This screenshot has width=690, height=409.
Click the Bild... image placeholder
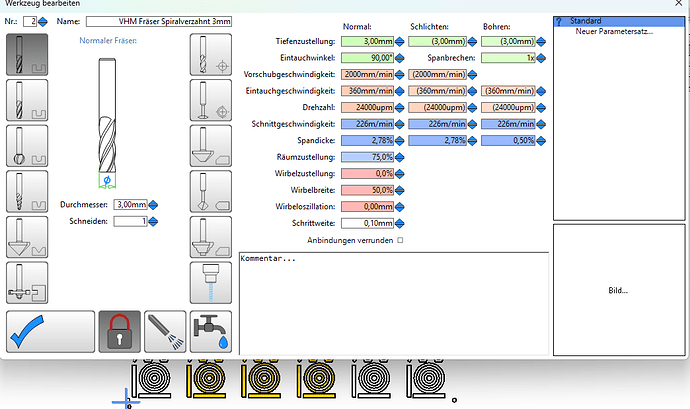click(x=618, y=291)
